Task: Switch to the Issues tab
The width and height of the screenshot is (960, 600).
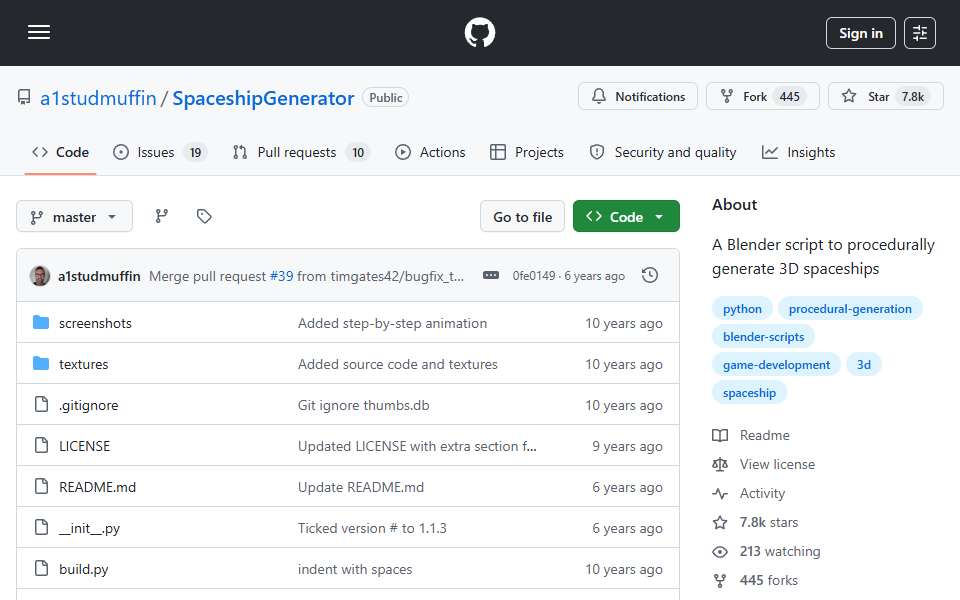Action: click(x=160, y=152)
